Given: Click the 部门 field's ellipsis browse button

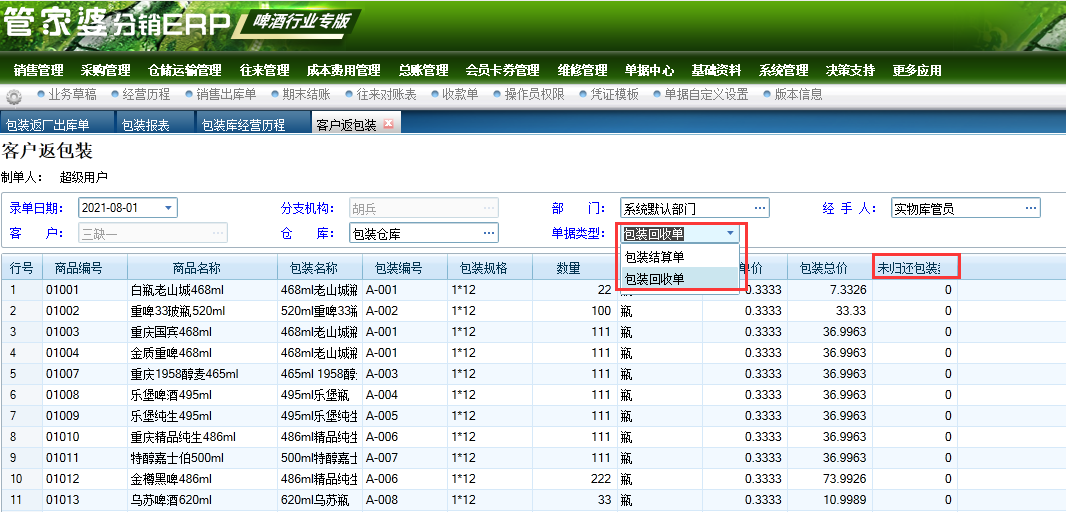Looking at the screenshot, I should pyautogui.click(x=760, y=208).
